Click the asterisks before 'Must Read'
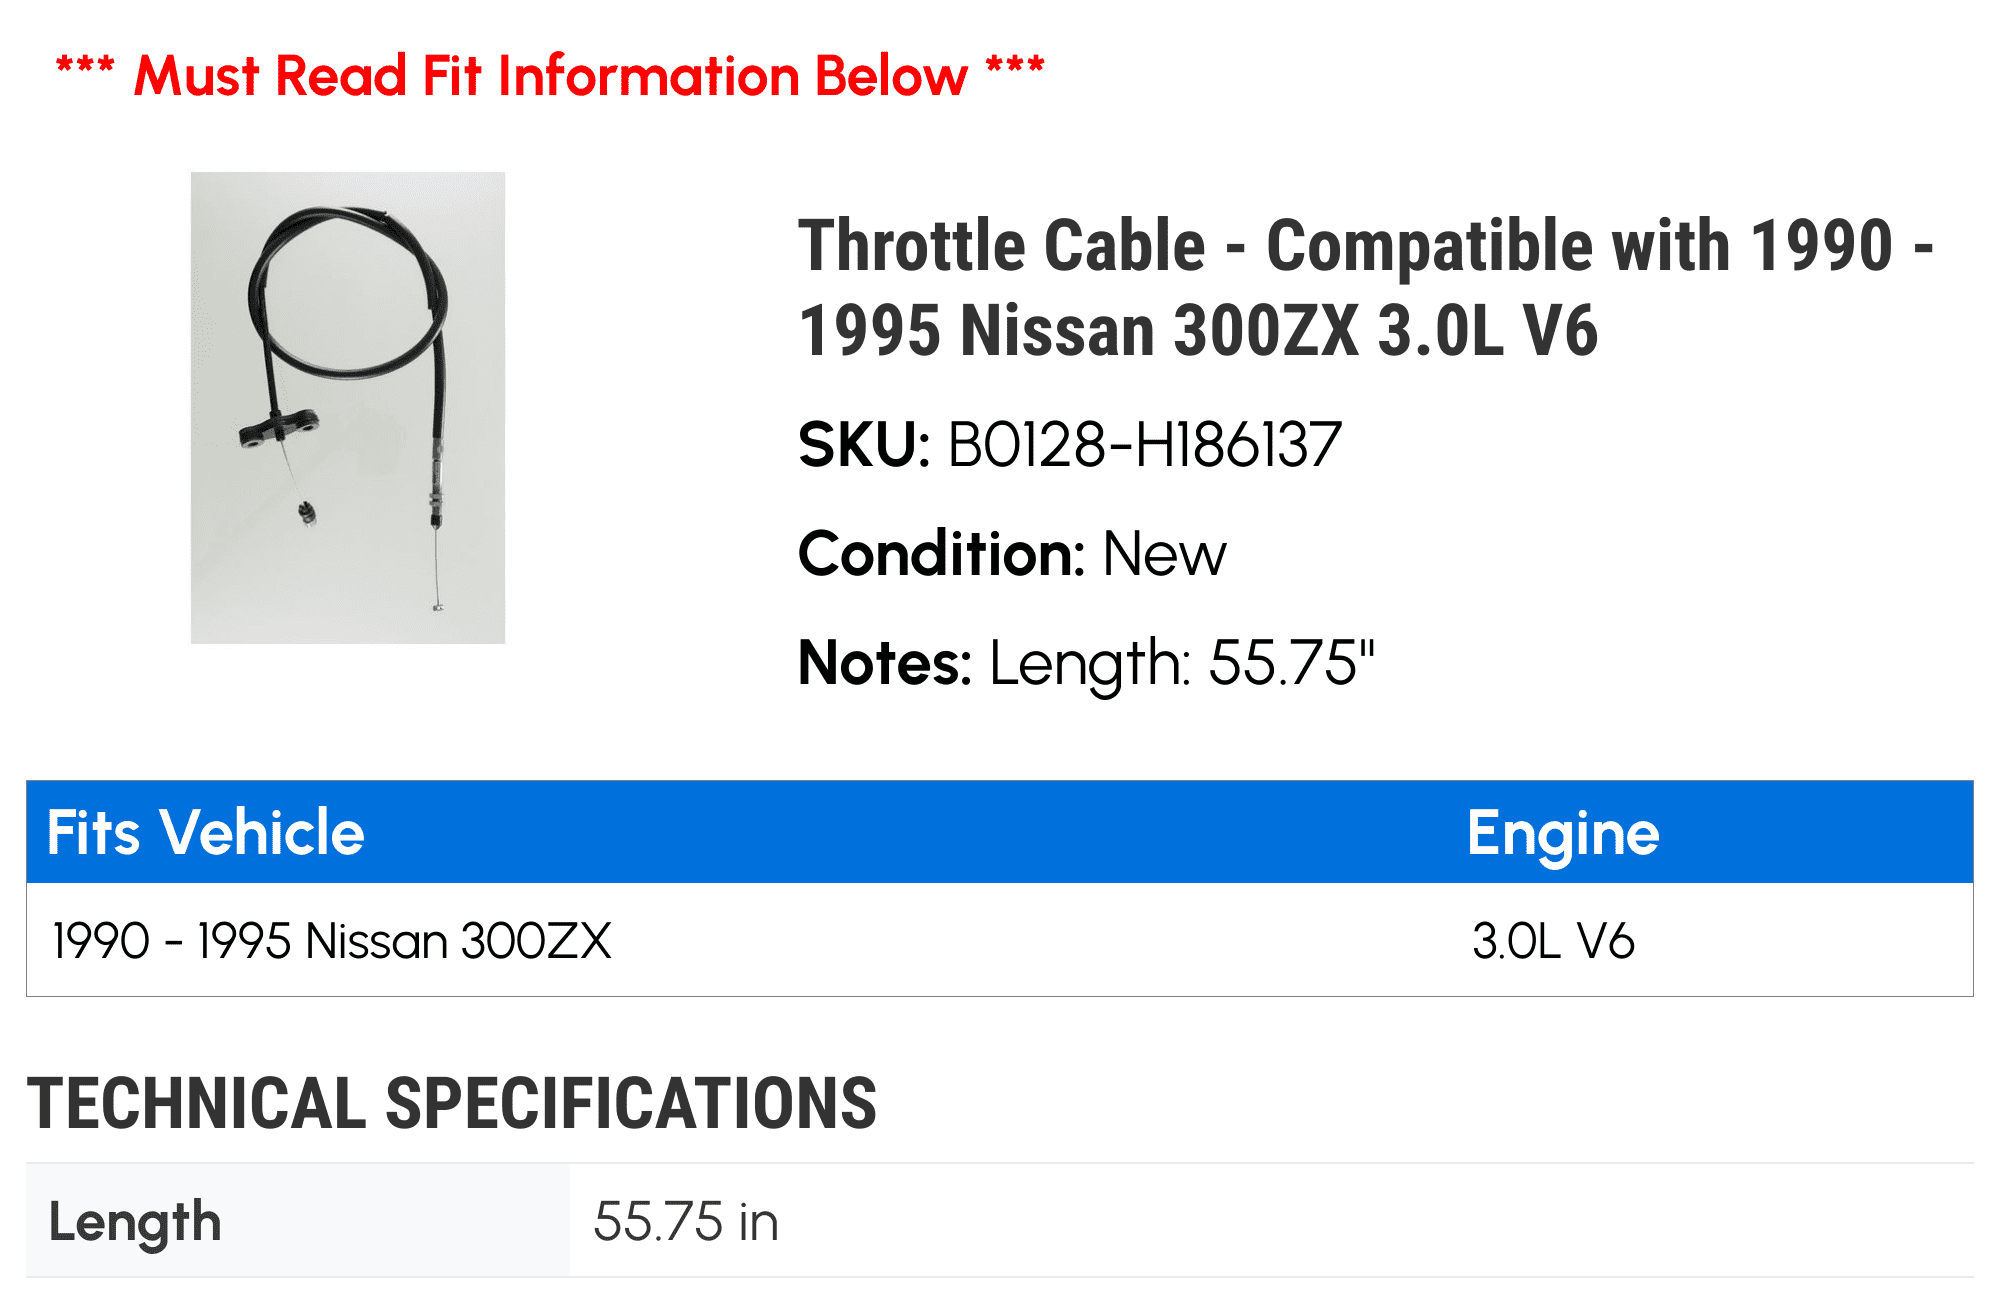This screenshot has height=1304, width=2000. (85, 68)
